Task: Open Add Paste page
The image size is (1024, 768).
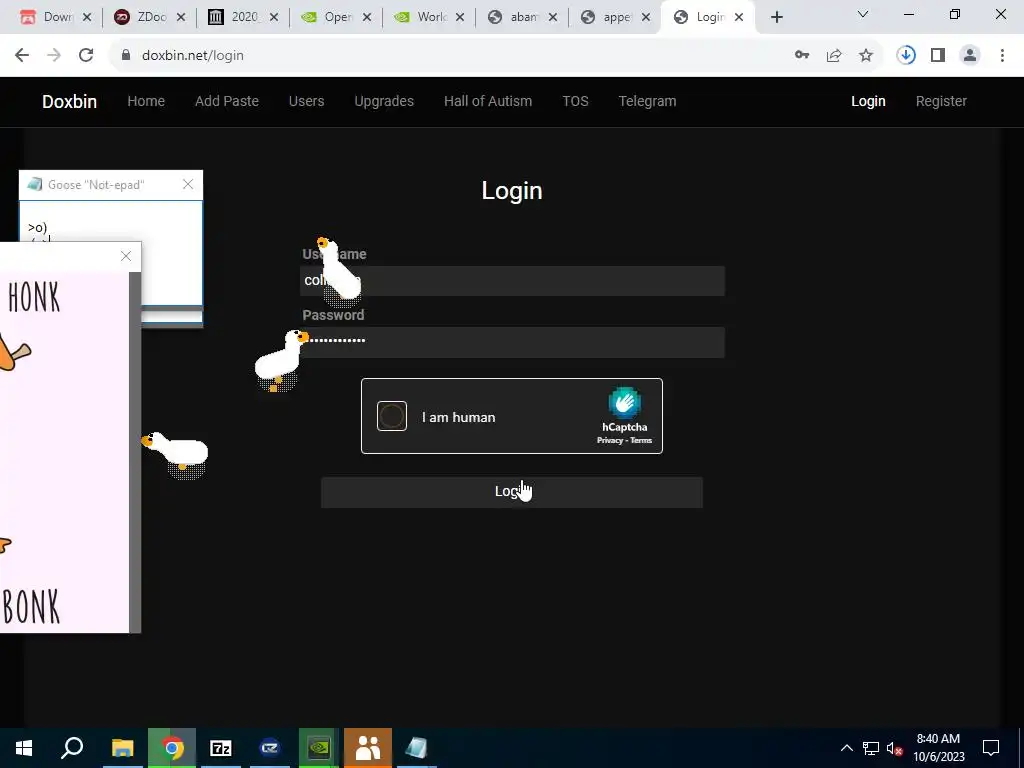Action: click(x=227, y=101)
